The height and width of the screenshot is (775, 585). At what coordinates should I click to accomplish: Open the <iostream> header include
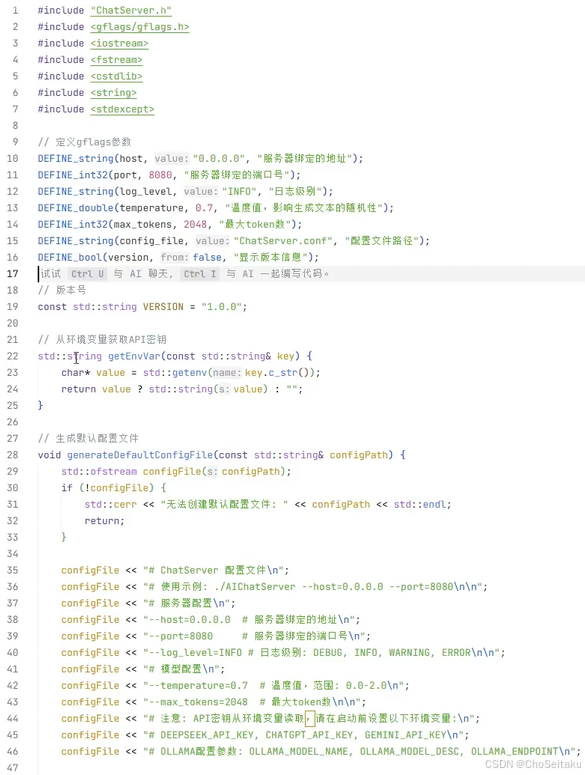point(119,43)
